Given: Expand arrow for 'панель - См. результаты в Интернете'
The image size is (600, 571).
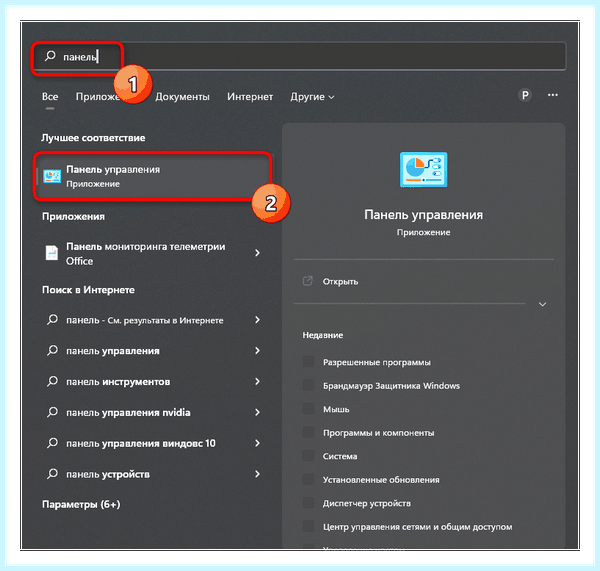Looking at the screenshot, I should click(258, 320).
